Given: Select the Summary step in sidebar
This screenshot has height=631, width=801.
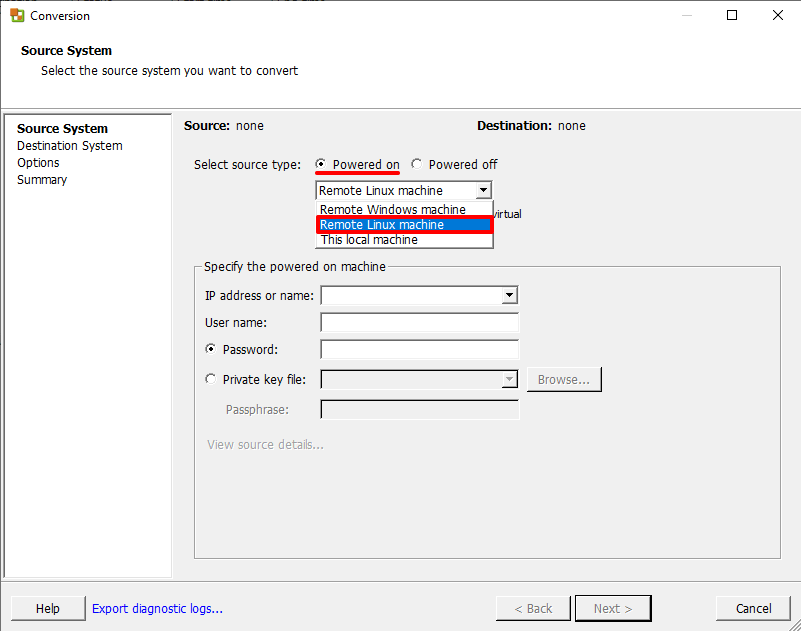Looking at the screenshot, I should [x=41, y=179].
